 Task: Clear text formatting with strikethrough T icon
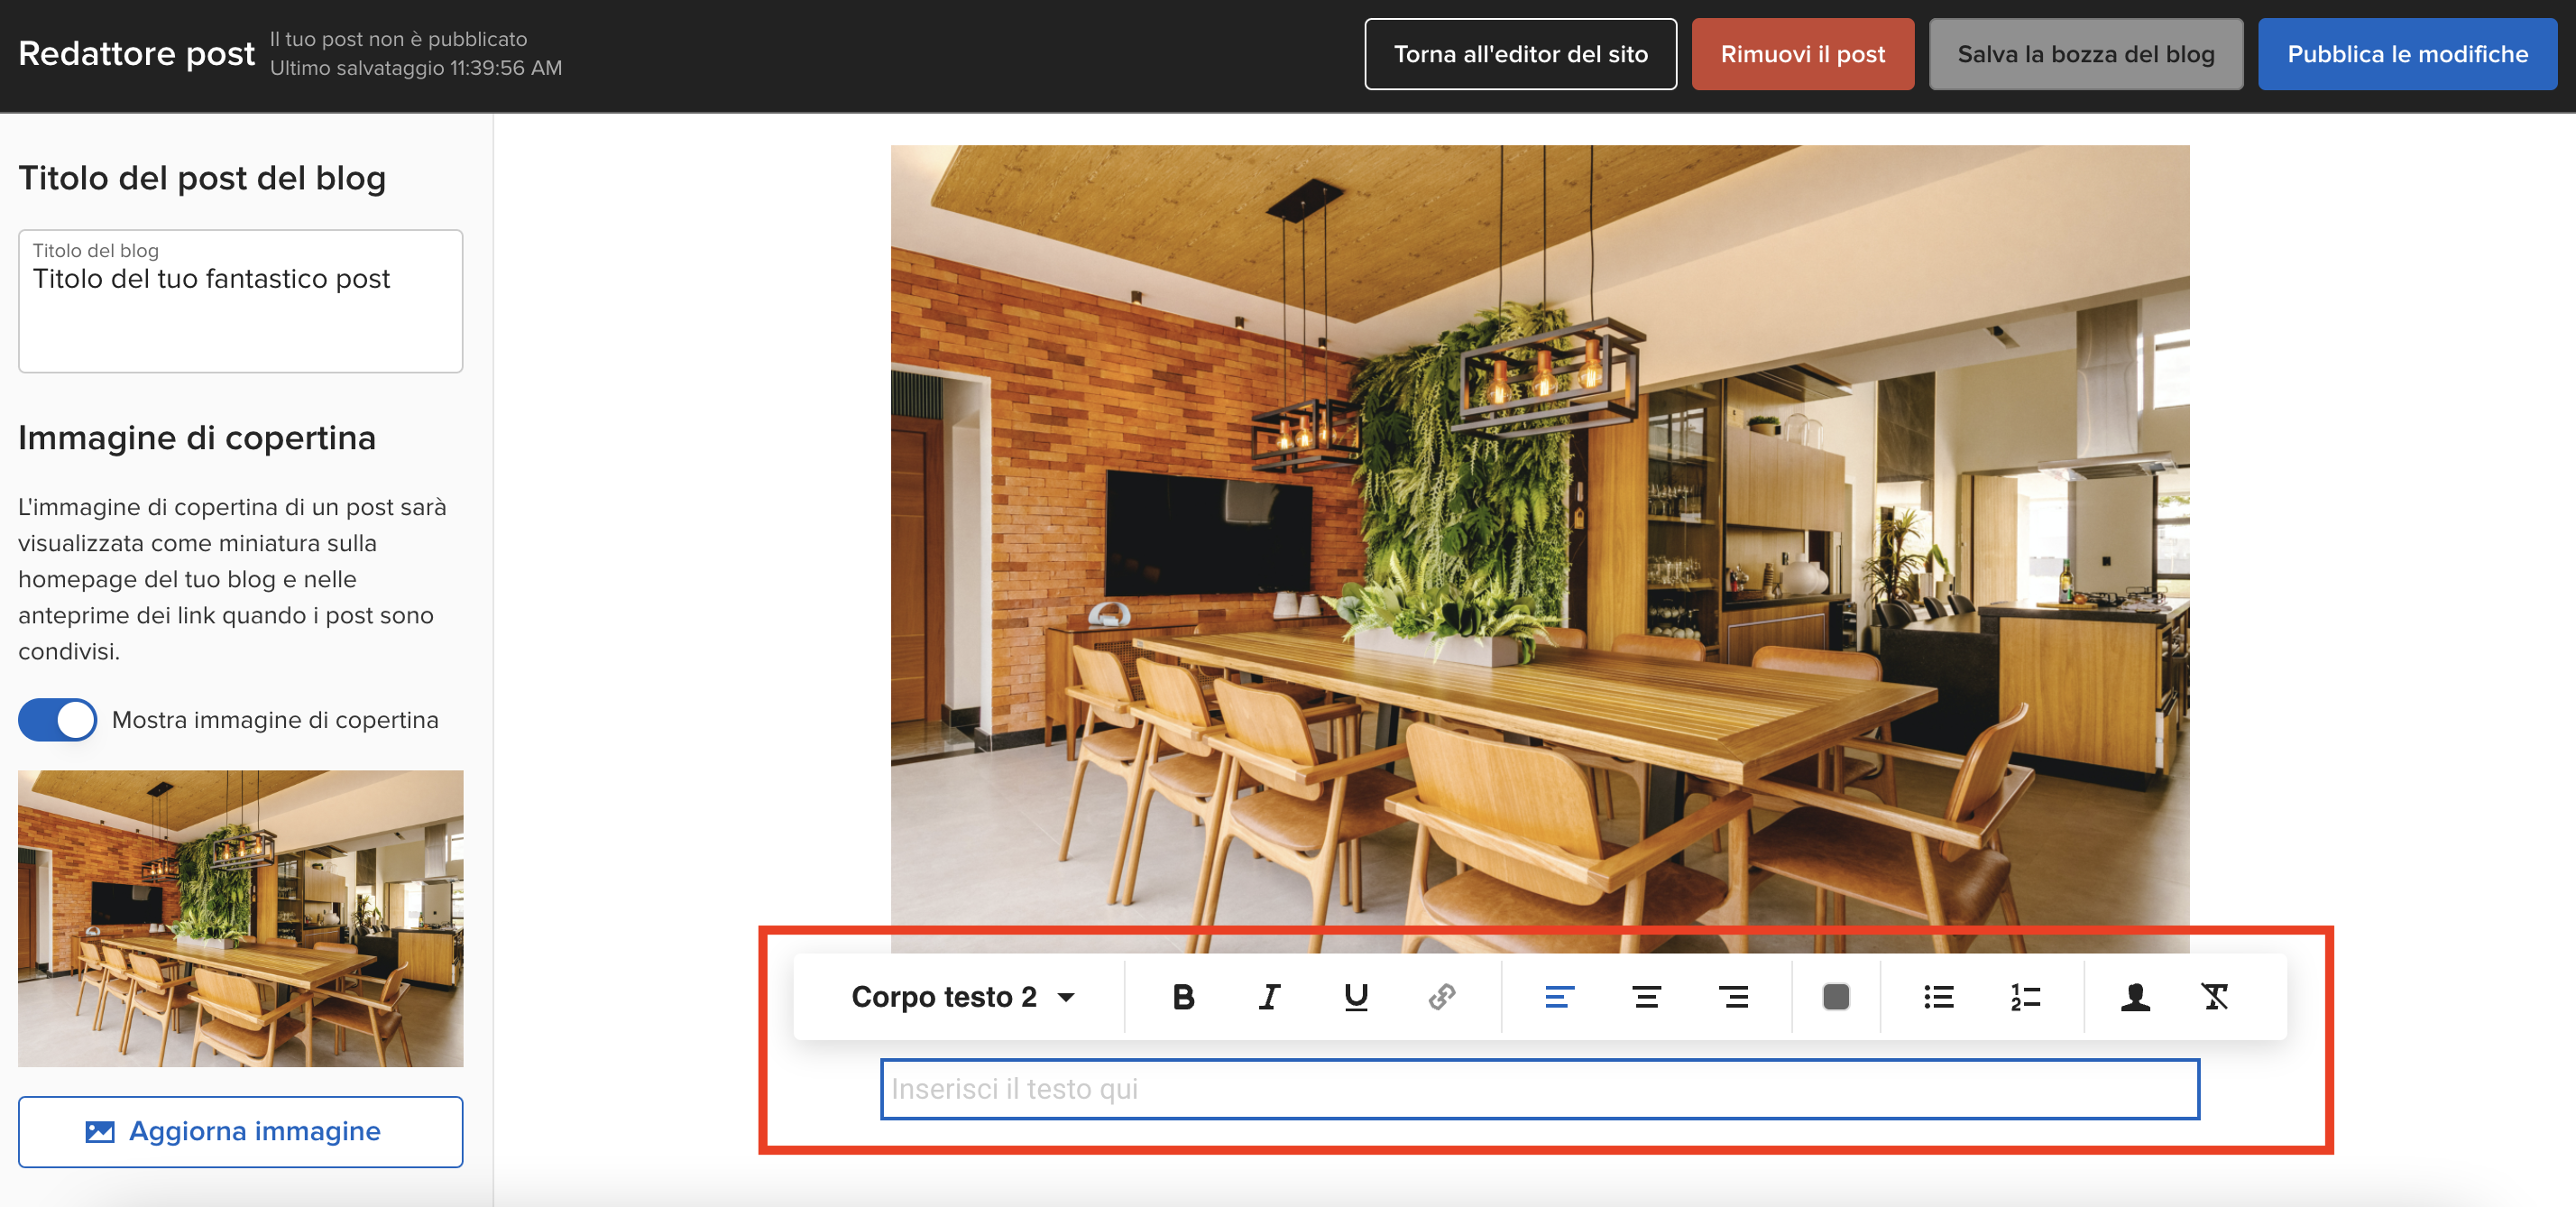click(2215, 997)
